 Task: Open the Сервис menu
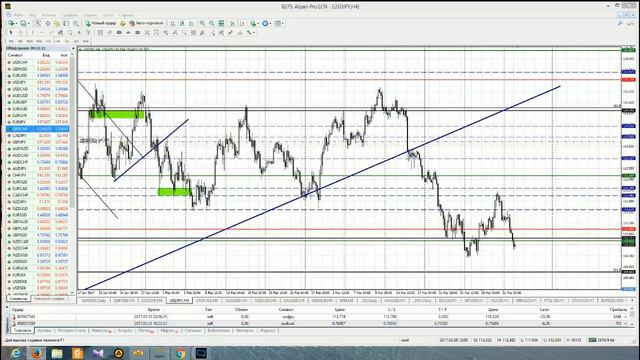coord(91,15)
